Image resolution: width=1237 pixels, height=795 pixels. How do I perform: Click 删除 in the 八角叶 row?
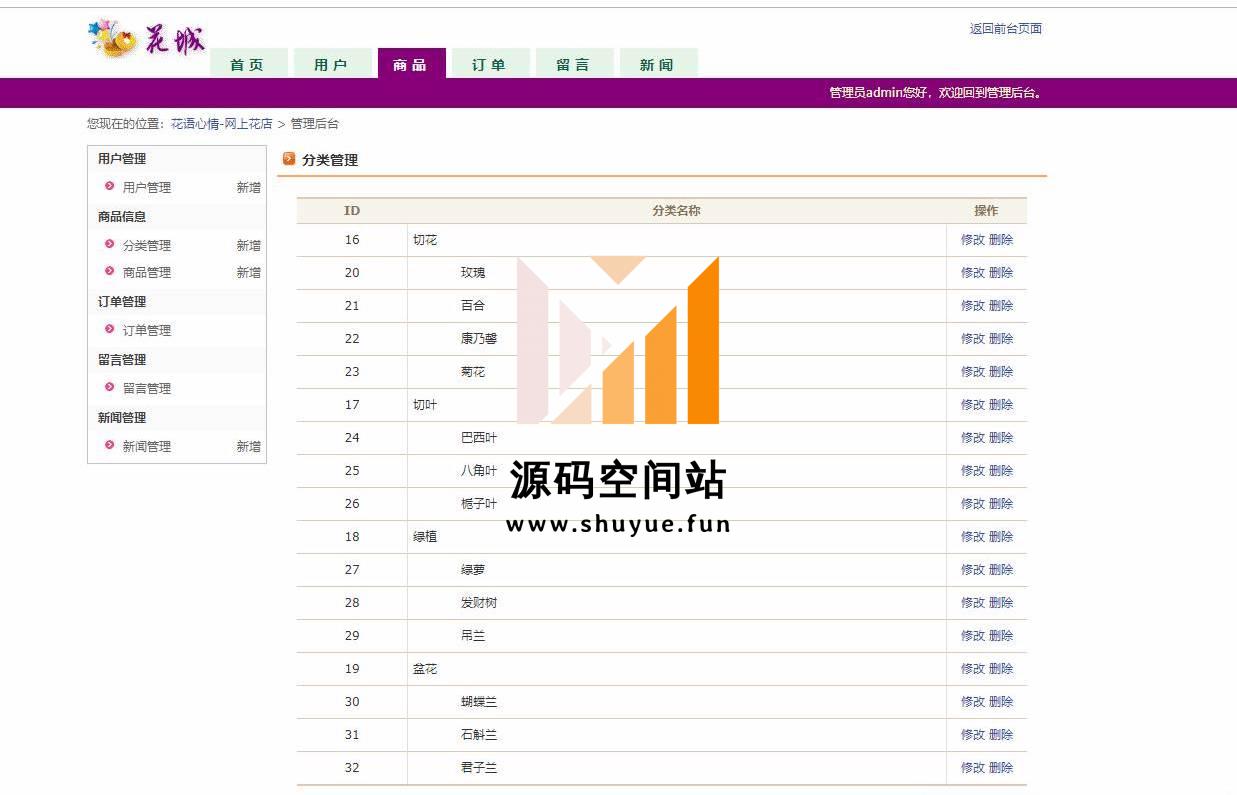pos(1001,471)
